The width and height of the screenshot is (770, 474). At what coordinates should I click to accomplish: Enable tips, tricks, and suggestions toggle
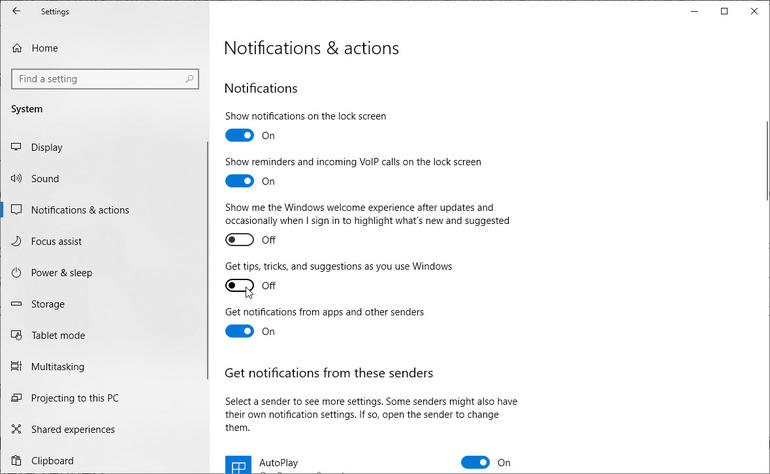(x=240, y=285)
